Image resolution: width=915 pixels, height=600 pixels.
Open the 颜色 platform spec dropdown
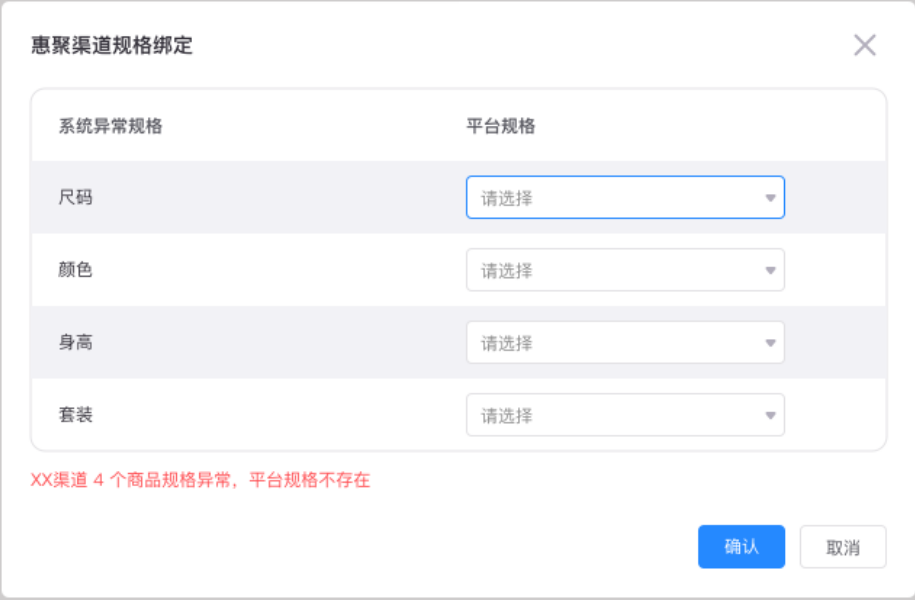coord(625,270)
